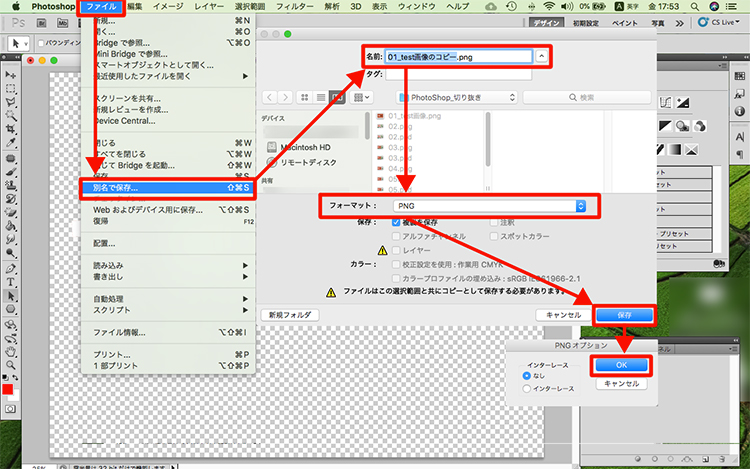Select the なし interlace radio button
The width and height of the screenshot is (750, 469).
[x=527, y=376]
